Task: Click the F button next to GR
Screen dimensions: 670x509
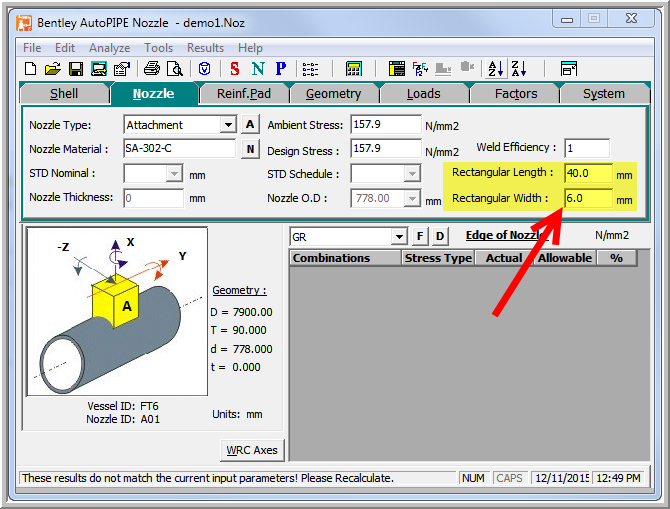Action: click(420, 236)
